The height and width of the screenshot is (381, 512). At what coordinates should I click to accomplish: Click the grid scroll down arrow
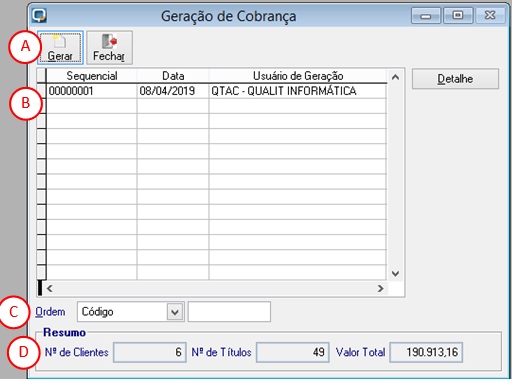click(x=395, y=274)
